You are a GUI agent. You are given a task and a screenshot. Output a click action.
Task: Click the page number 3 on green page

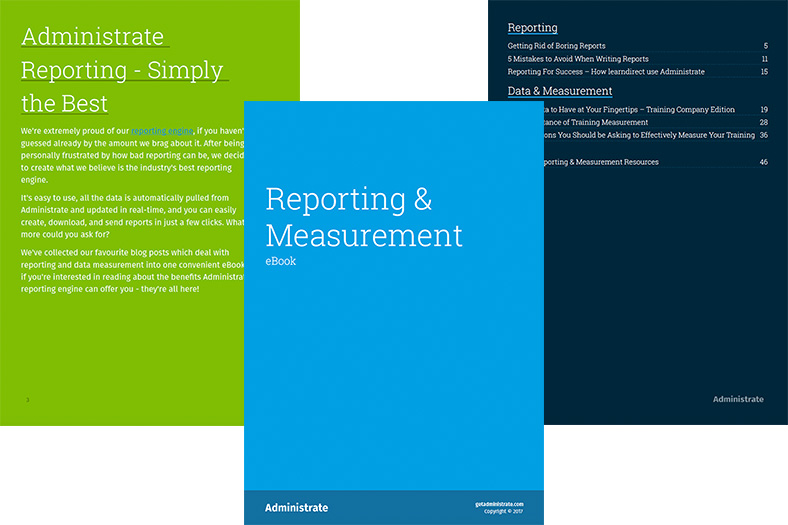(28, 400)
